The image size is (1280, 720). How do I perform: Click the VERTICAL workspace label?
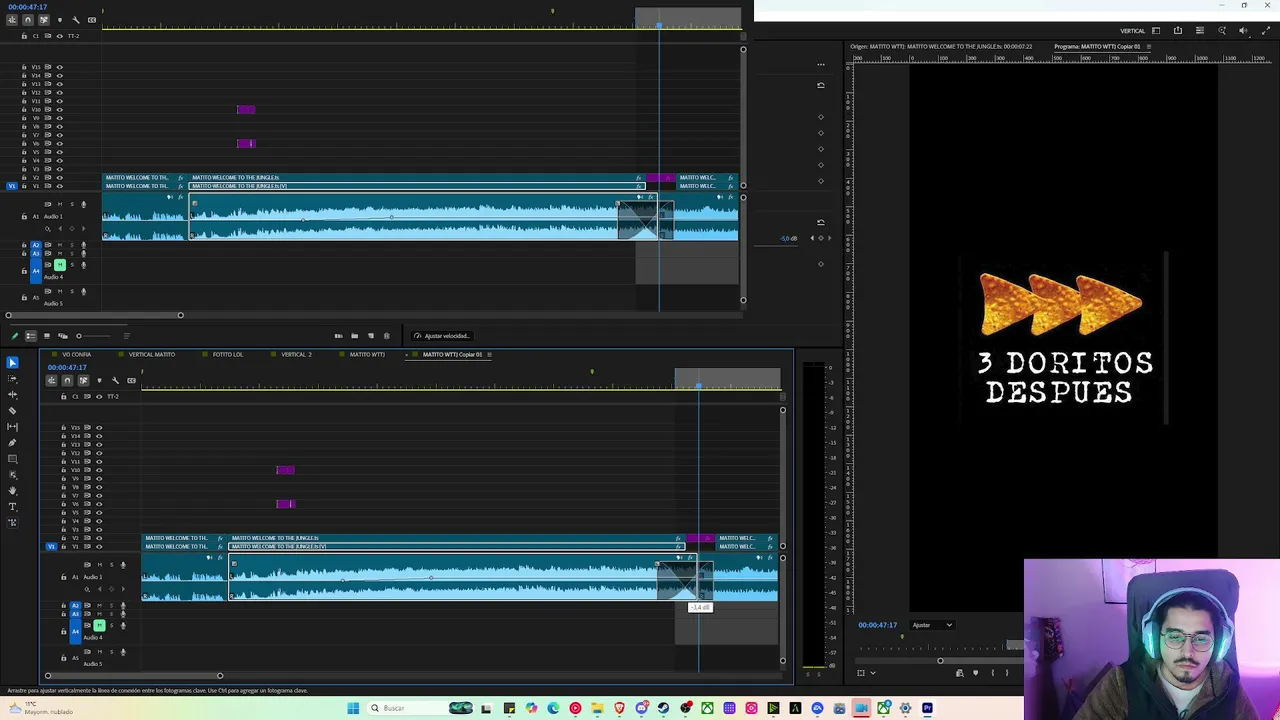point(1133,31)
